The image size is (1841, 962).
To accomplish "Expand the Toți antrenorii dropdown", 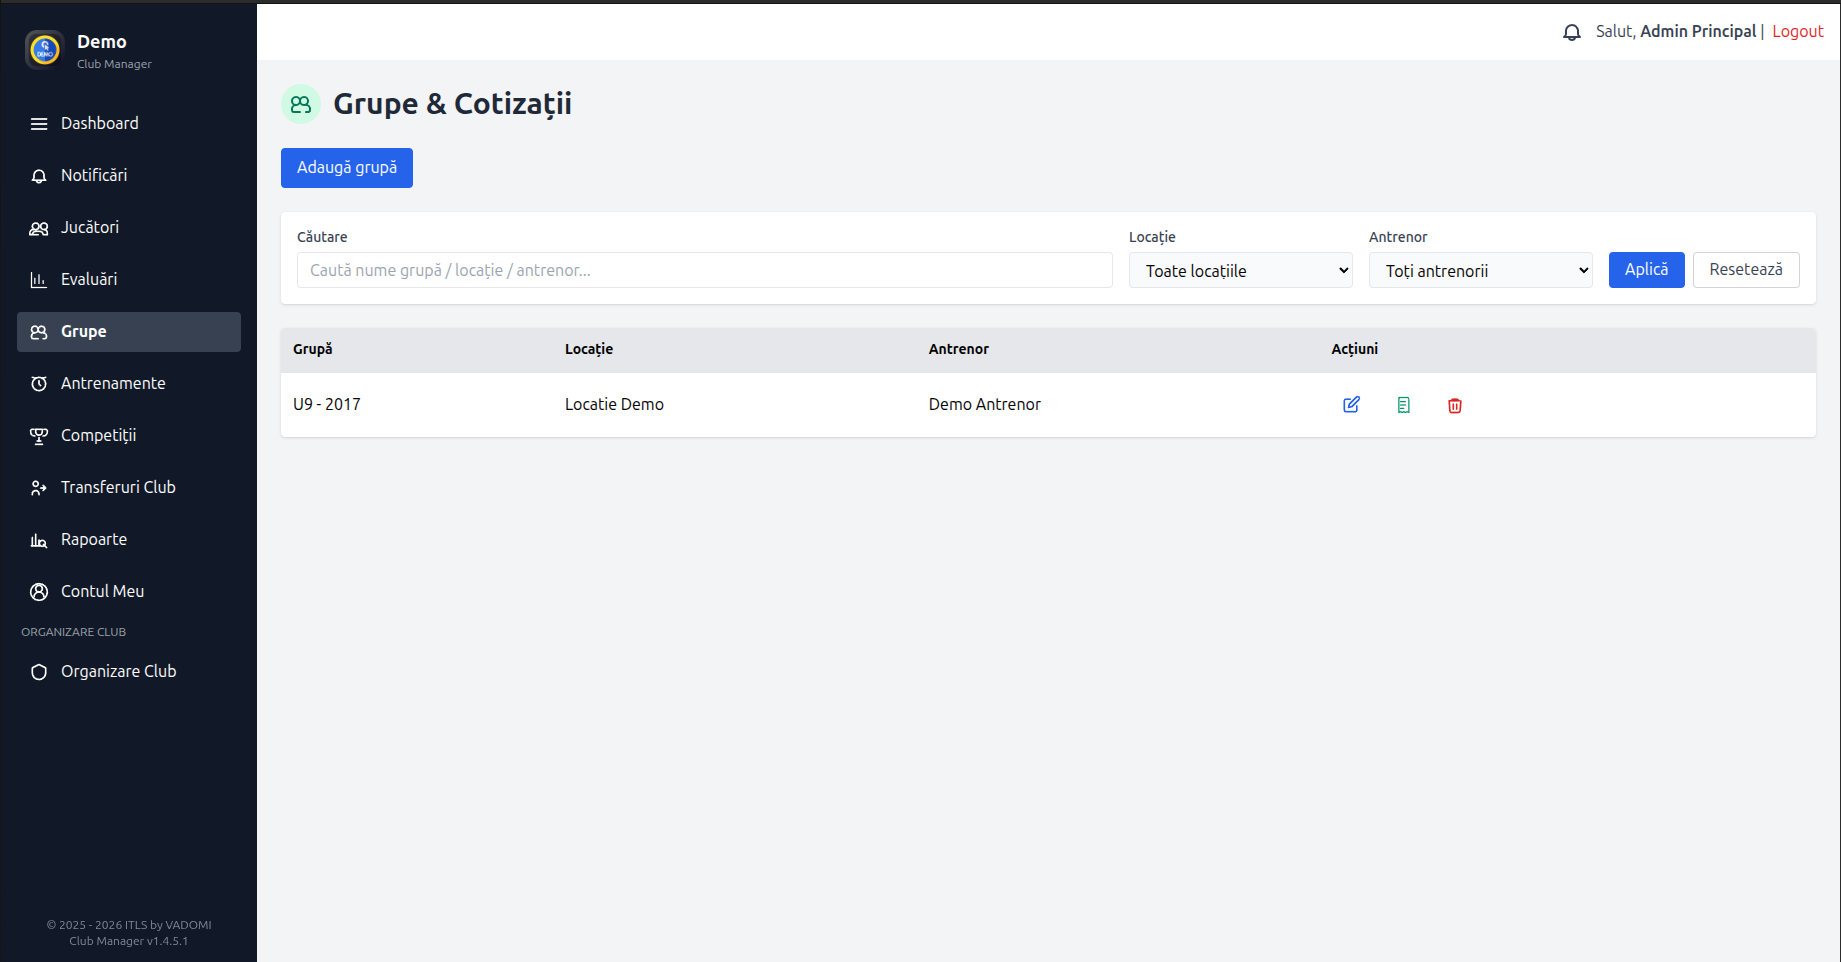I will 1480,271.
